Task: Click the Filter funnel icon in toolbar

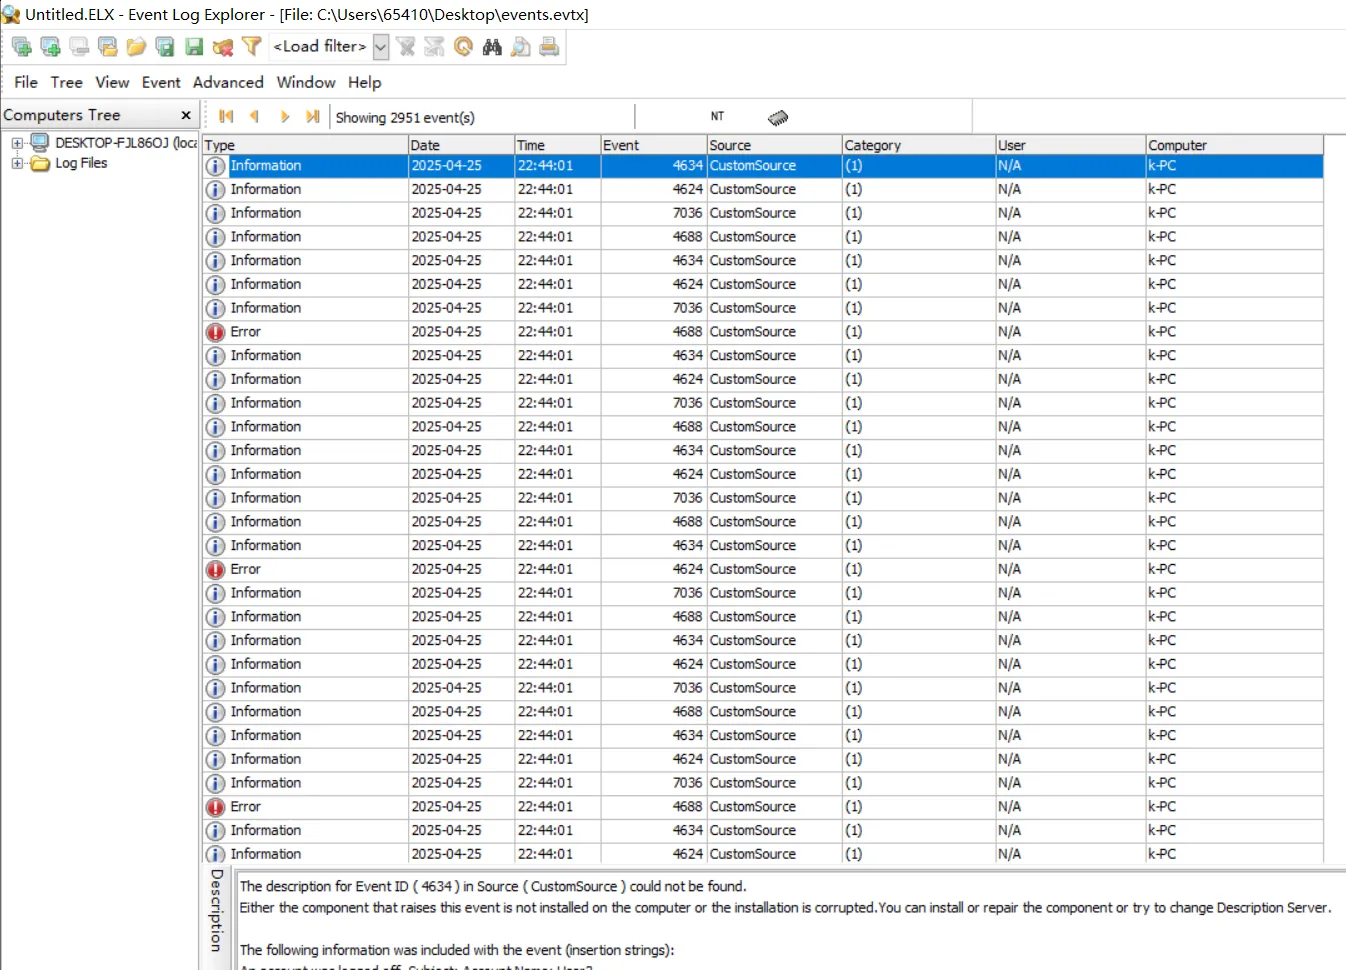Action: pyautogui.click(x=252, y=46)
